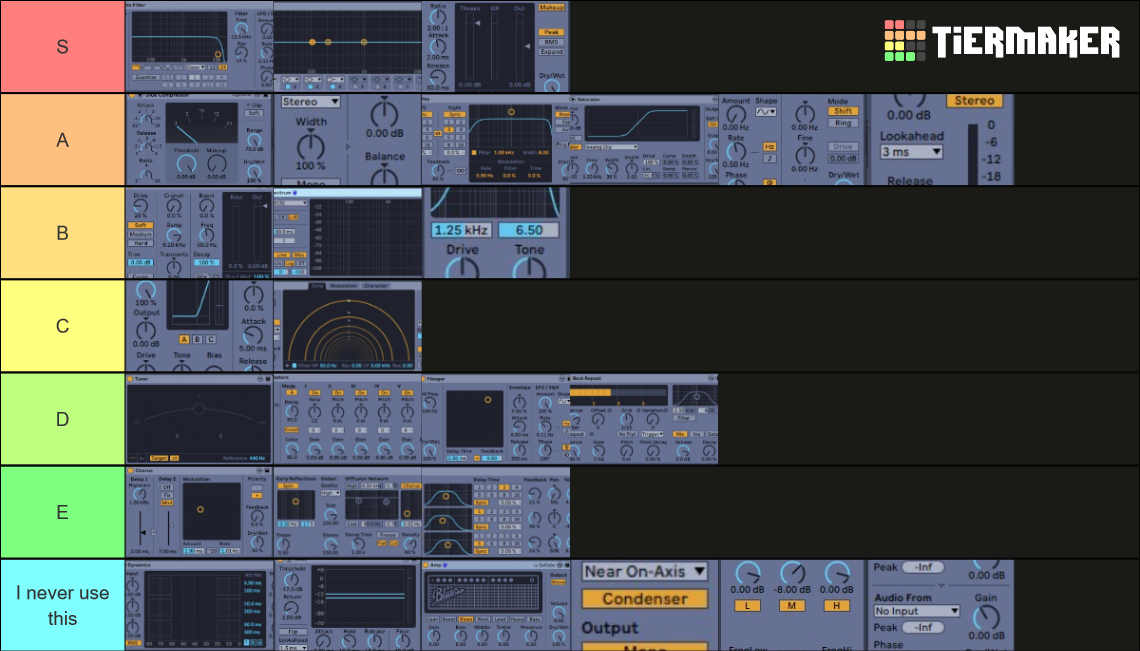1140x651 pixels.
Task: Switch Frequency Shifter to Ring mode
Action: 843,123
